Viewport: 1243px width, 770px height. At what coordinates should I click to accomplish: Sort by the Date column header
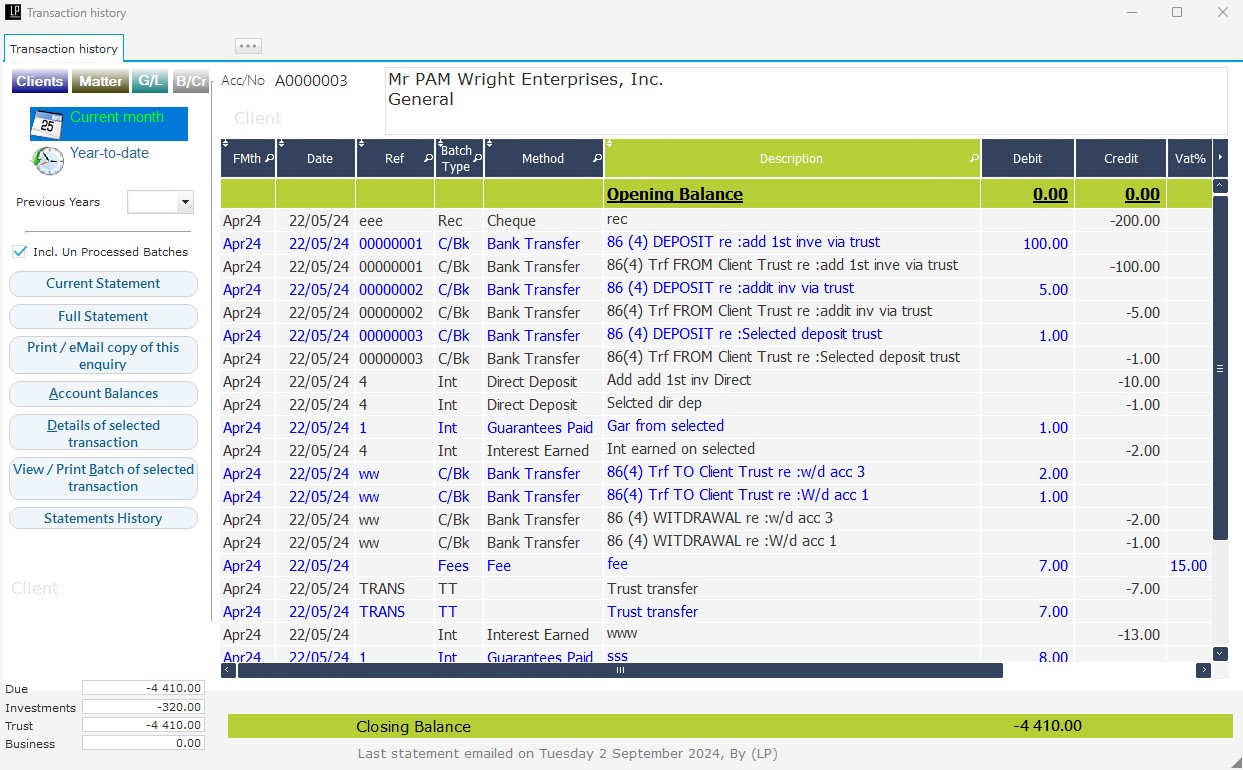pos(320,158)
